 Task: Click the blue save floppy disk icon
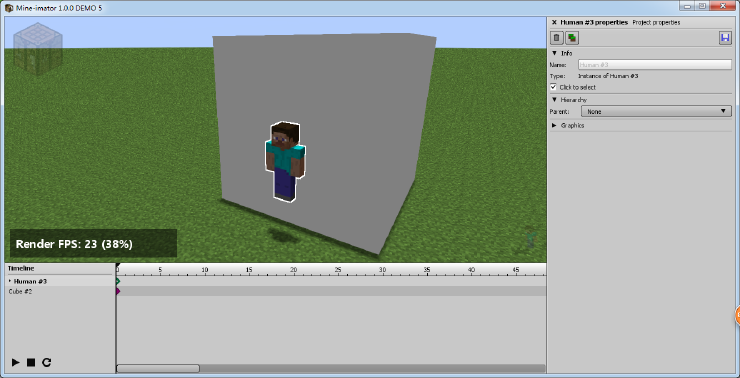pyautogui.click(x=725, y=38)
